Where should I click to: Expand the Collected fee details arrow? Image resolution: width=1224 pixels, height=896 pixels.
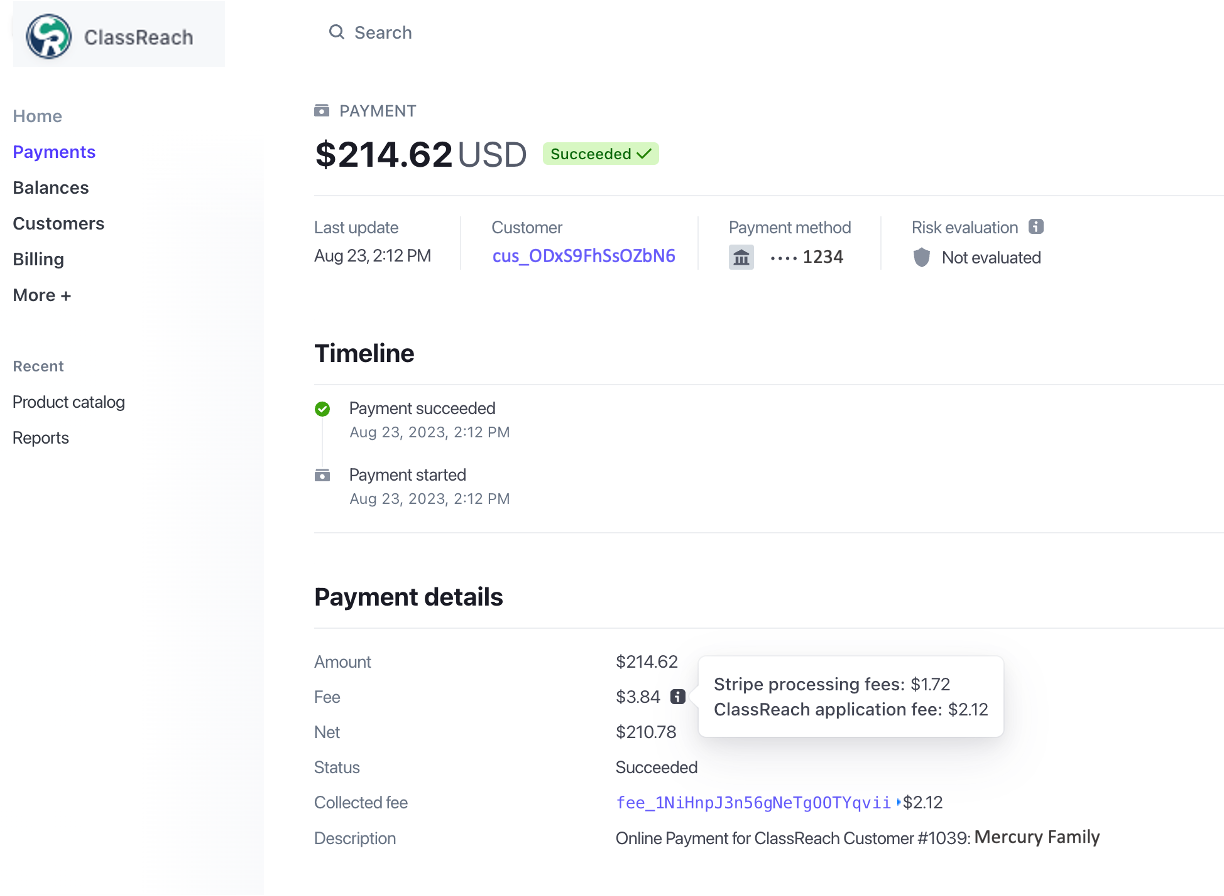pos(898,802)
